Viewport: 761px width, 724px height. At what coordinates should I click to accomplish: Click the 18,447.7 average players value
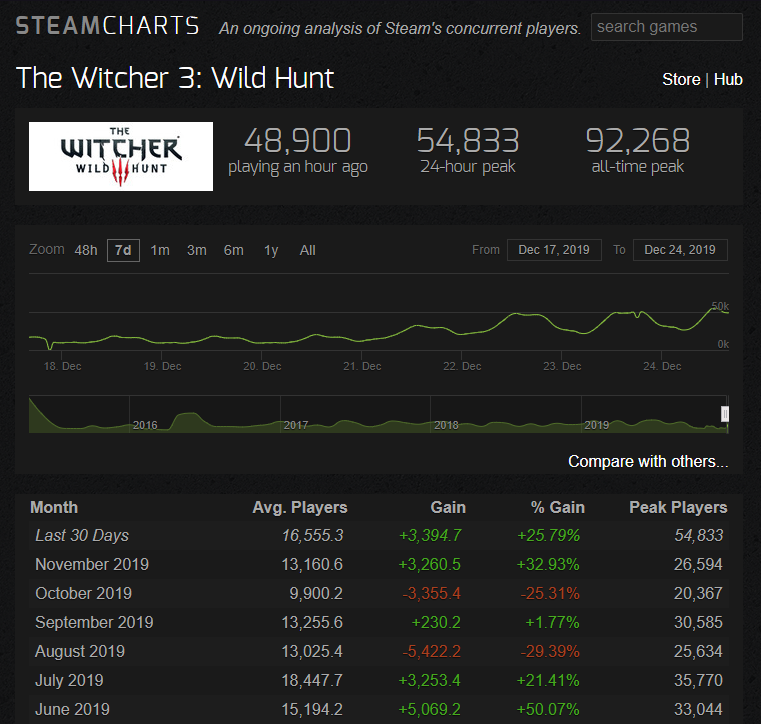[x=312, y=680]
